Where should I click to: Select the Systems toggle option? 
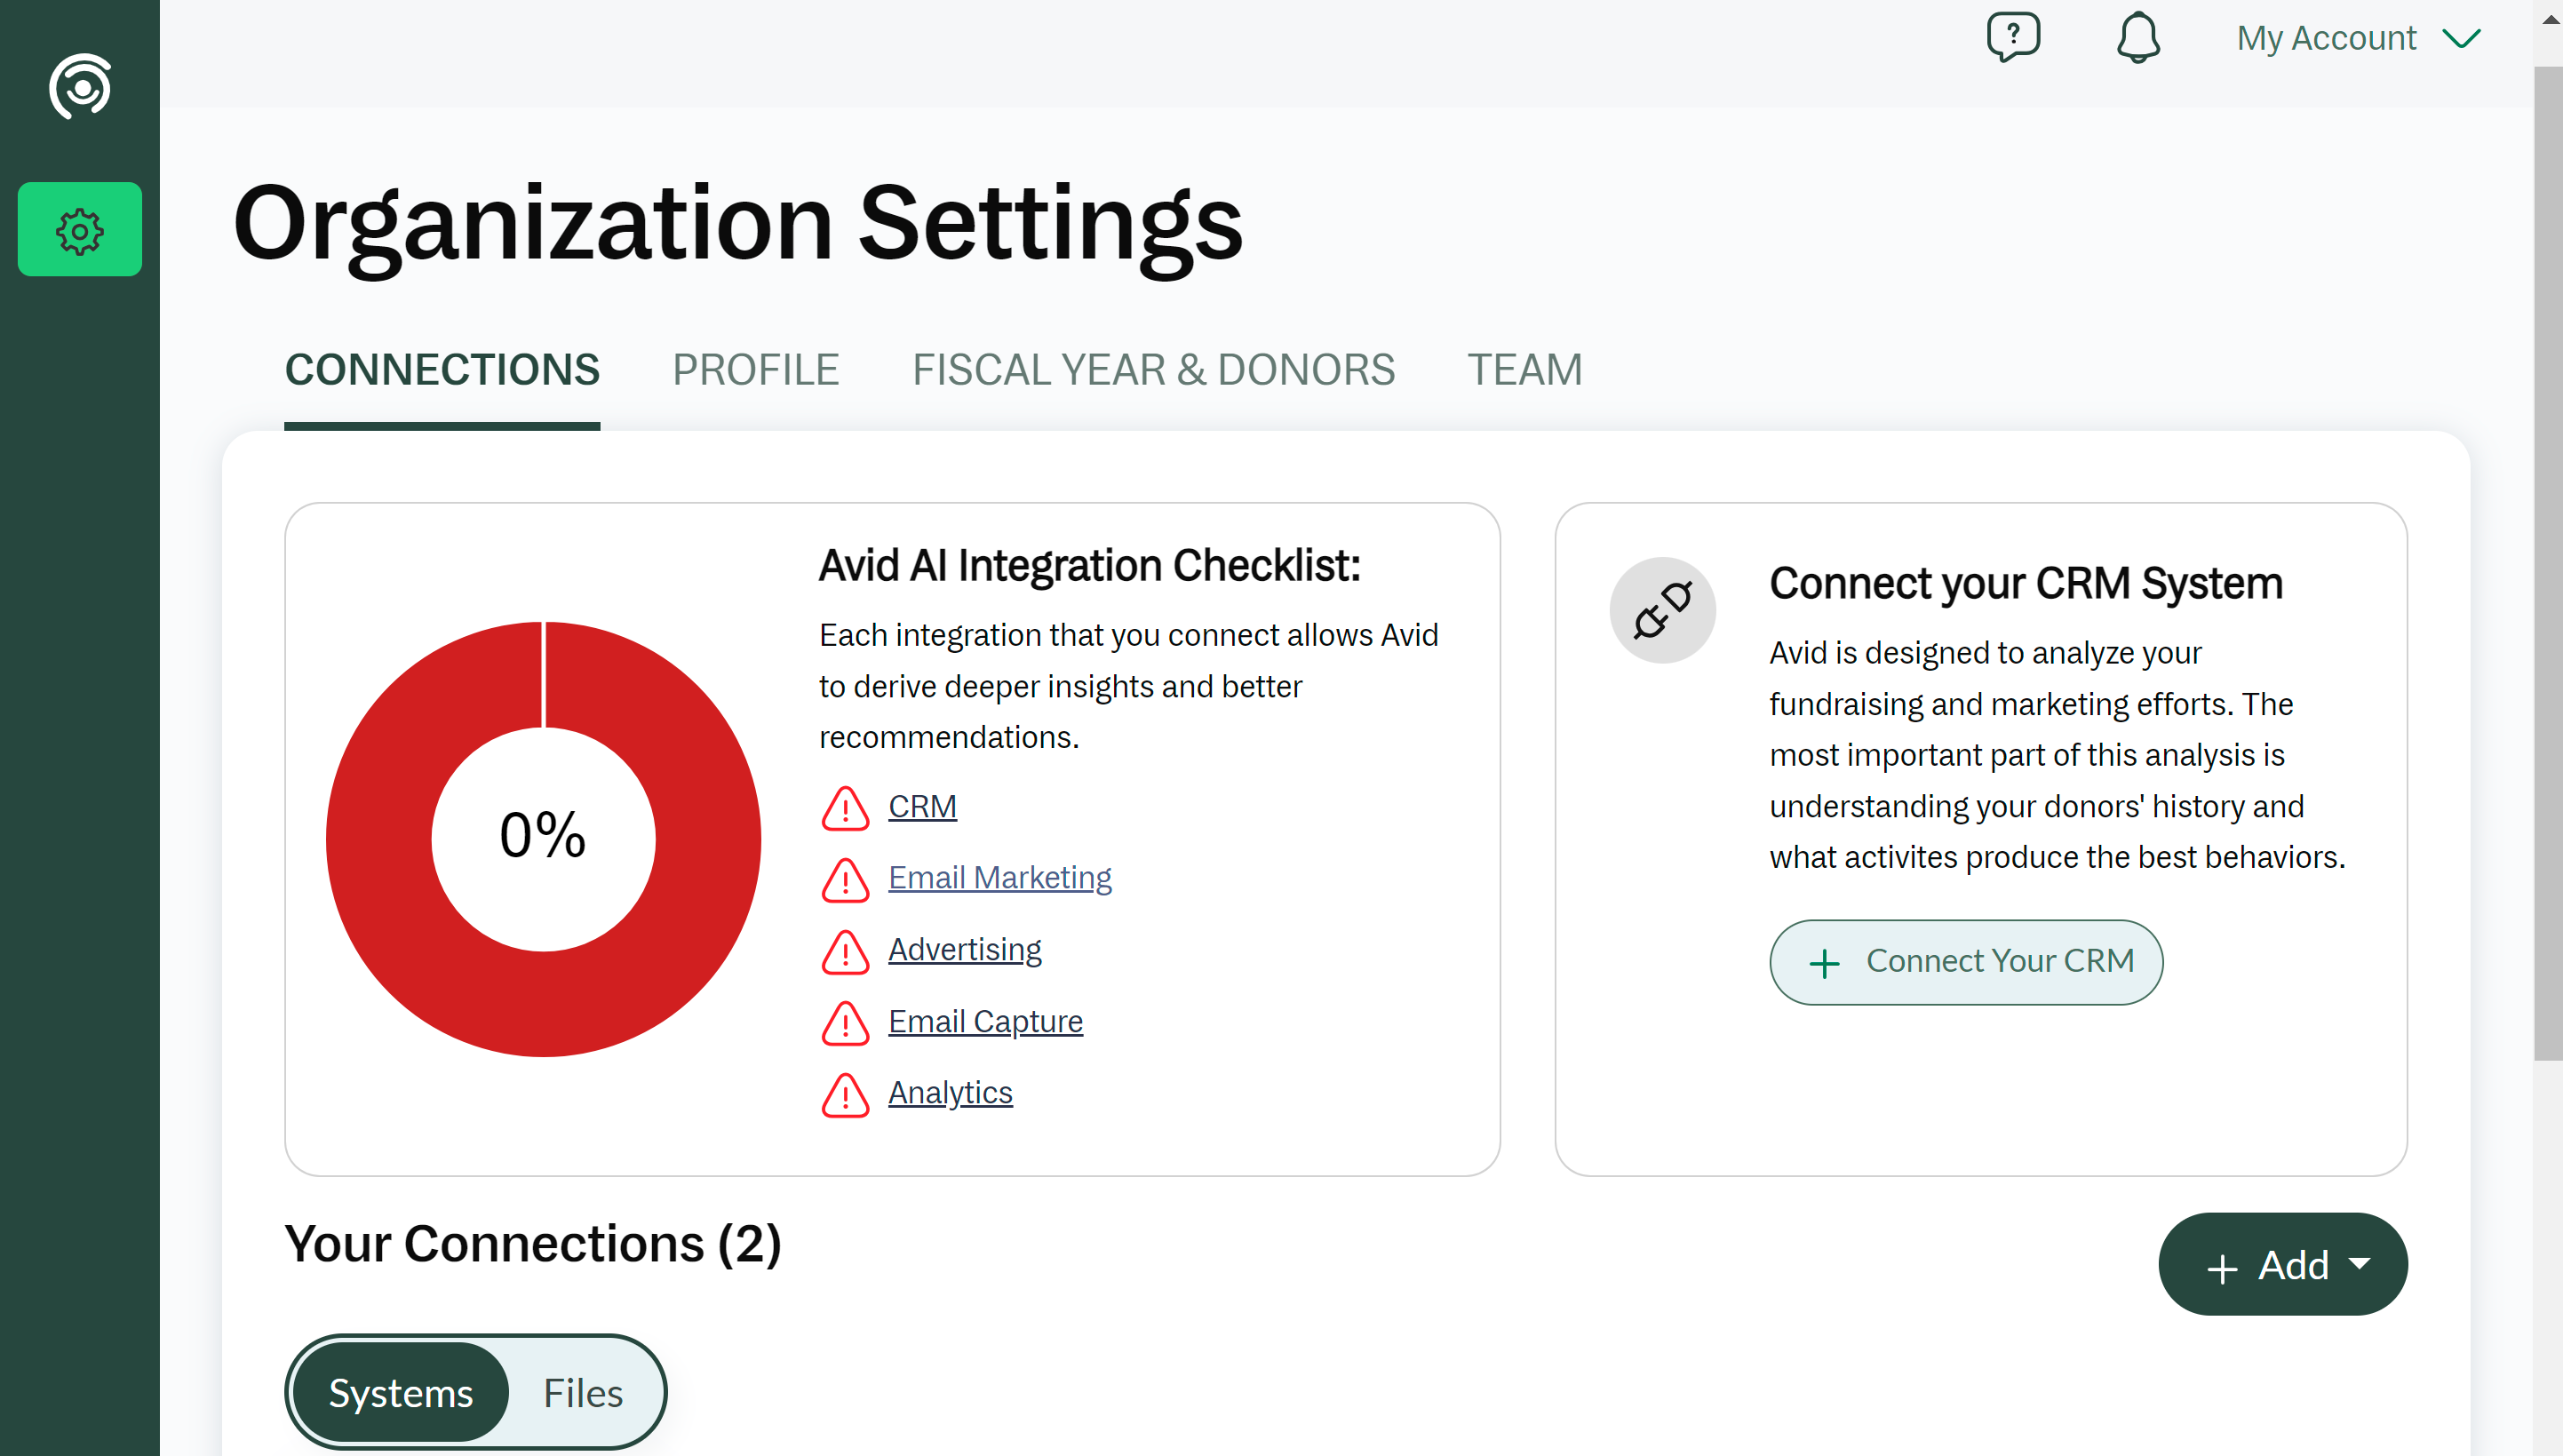(x=400, y=1392)
